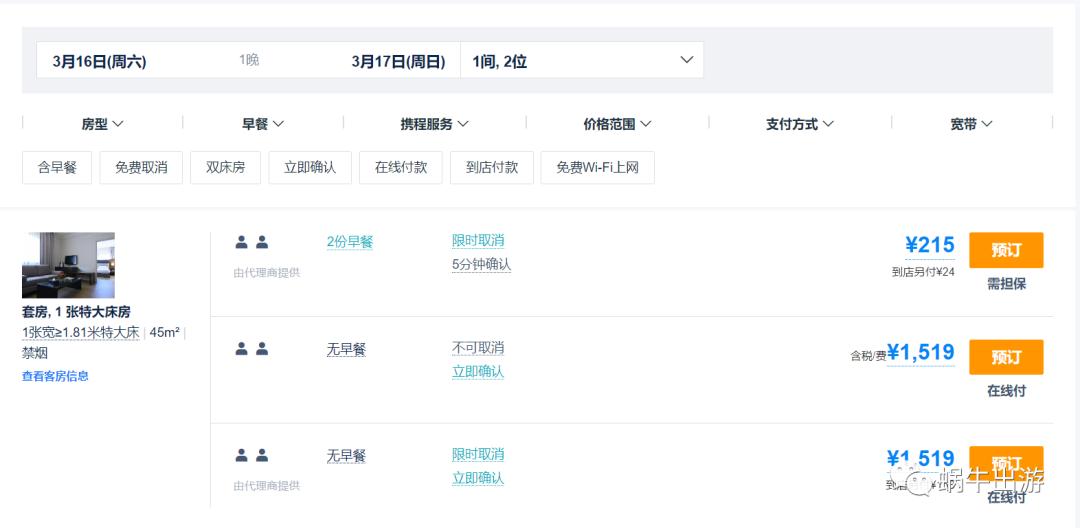Click the 5分钟确认 confirmation text
Screen dimensions: 1080x528
(481, 264)
